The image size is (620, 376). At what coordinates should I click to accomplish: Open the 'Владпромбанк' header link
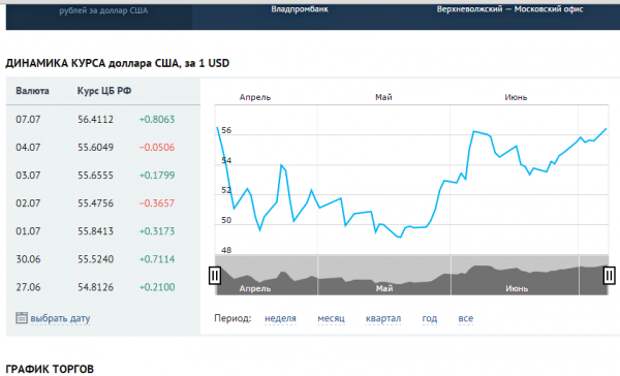pos(299,9)
